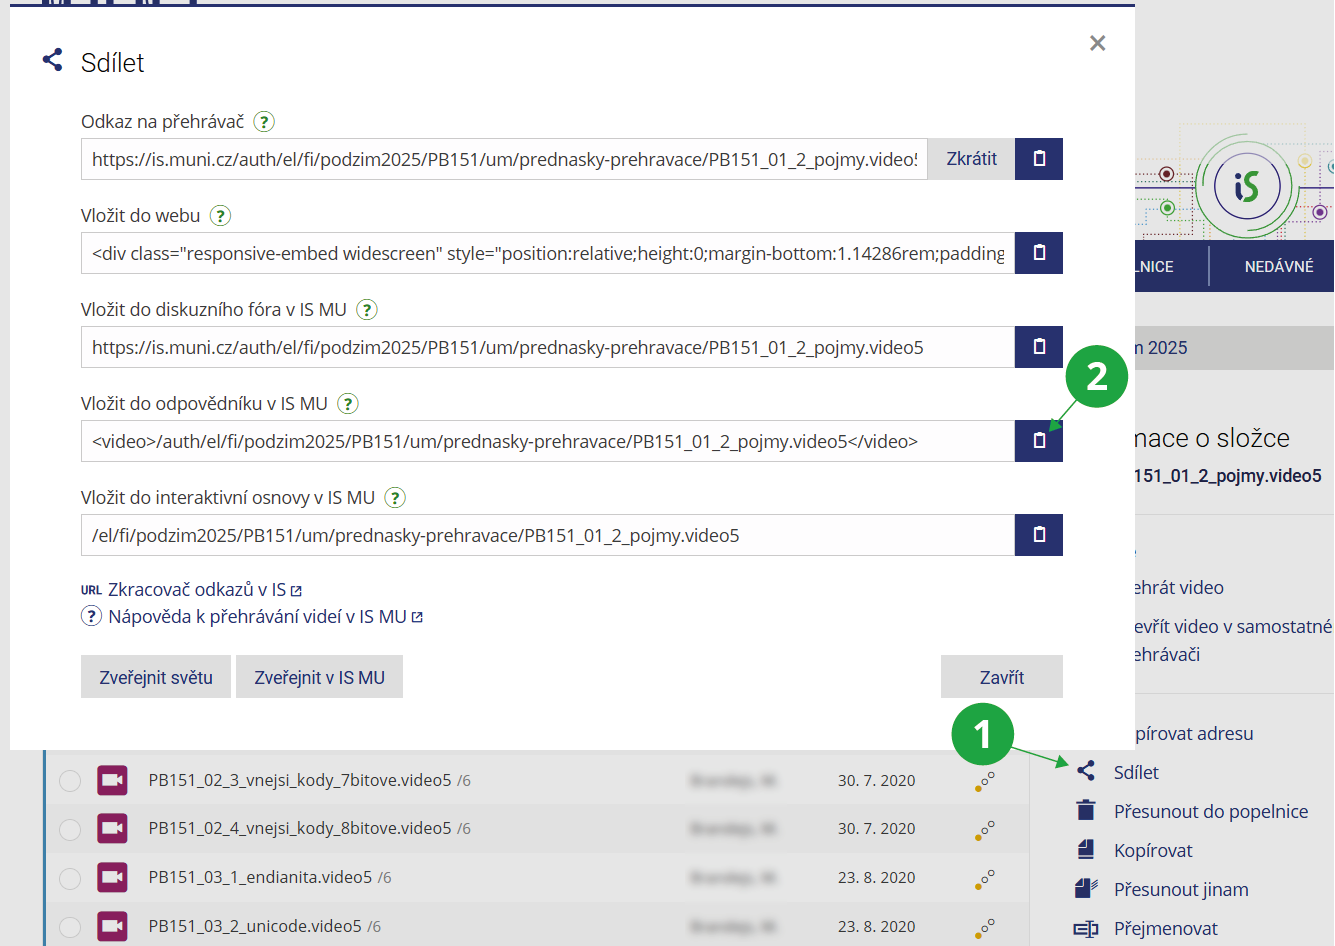Select the PB151_02_4_vnejsi_kody_8bitove.video5 radio button
This screenshot has width=1335, height=946.
click(70, 829)
